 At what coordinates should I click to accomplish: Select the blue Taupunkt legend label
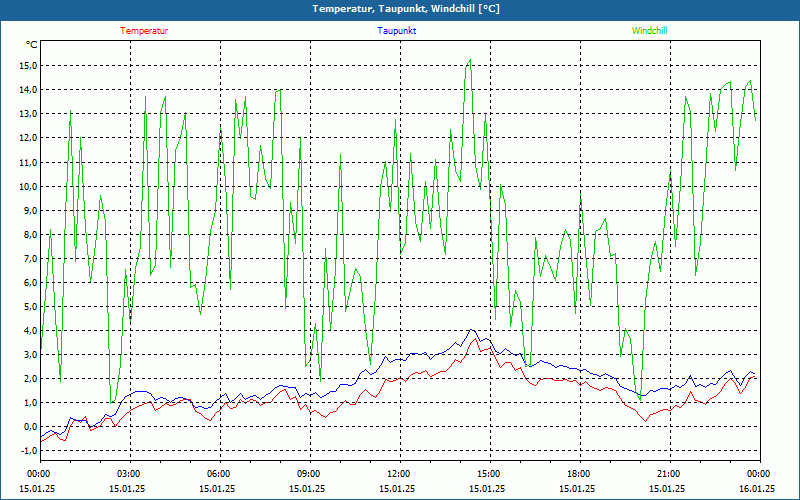click(x=397, y=30)
